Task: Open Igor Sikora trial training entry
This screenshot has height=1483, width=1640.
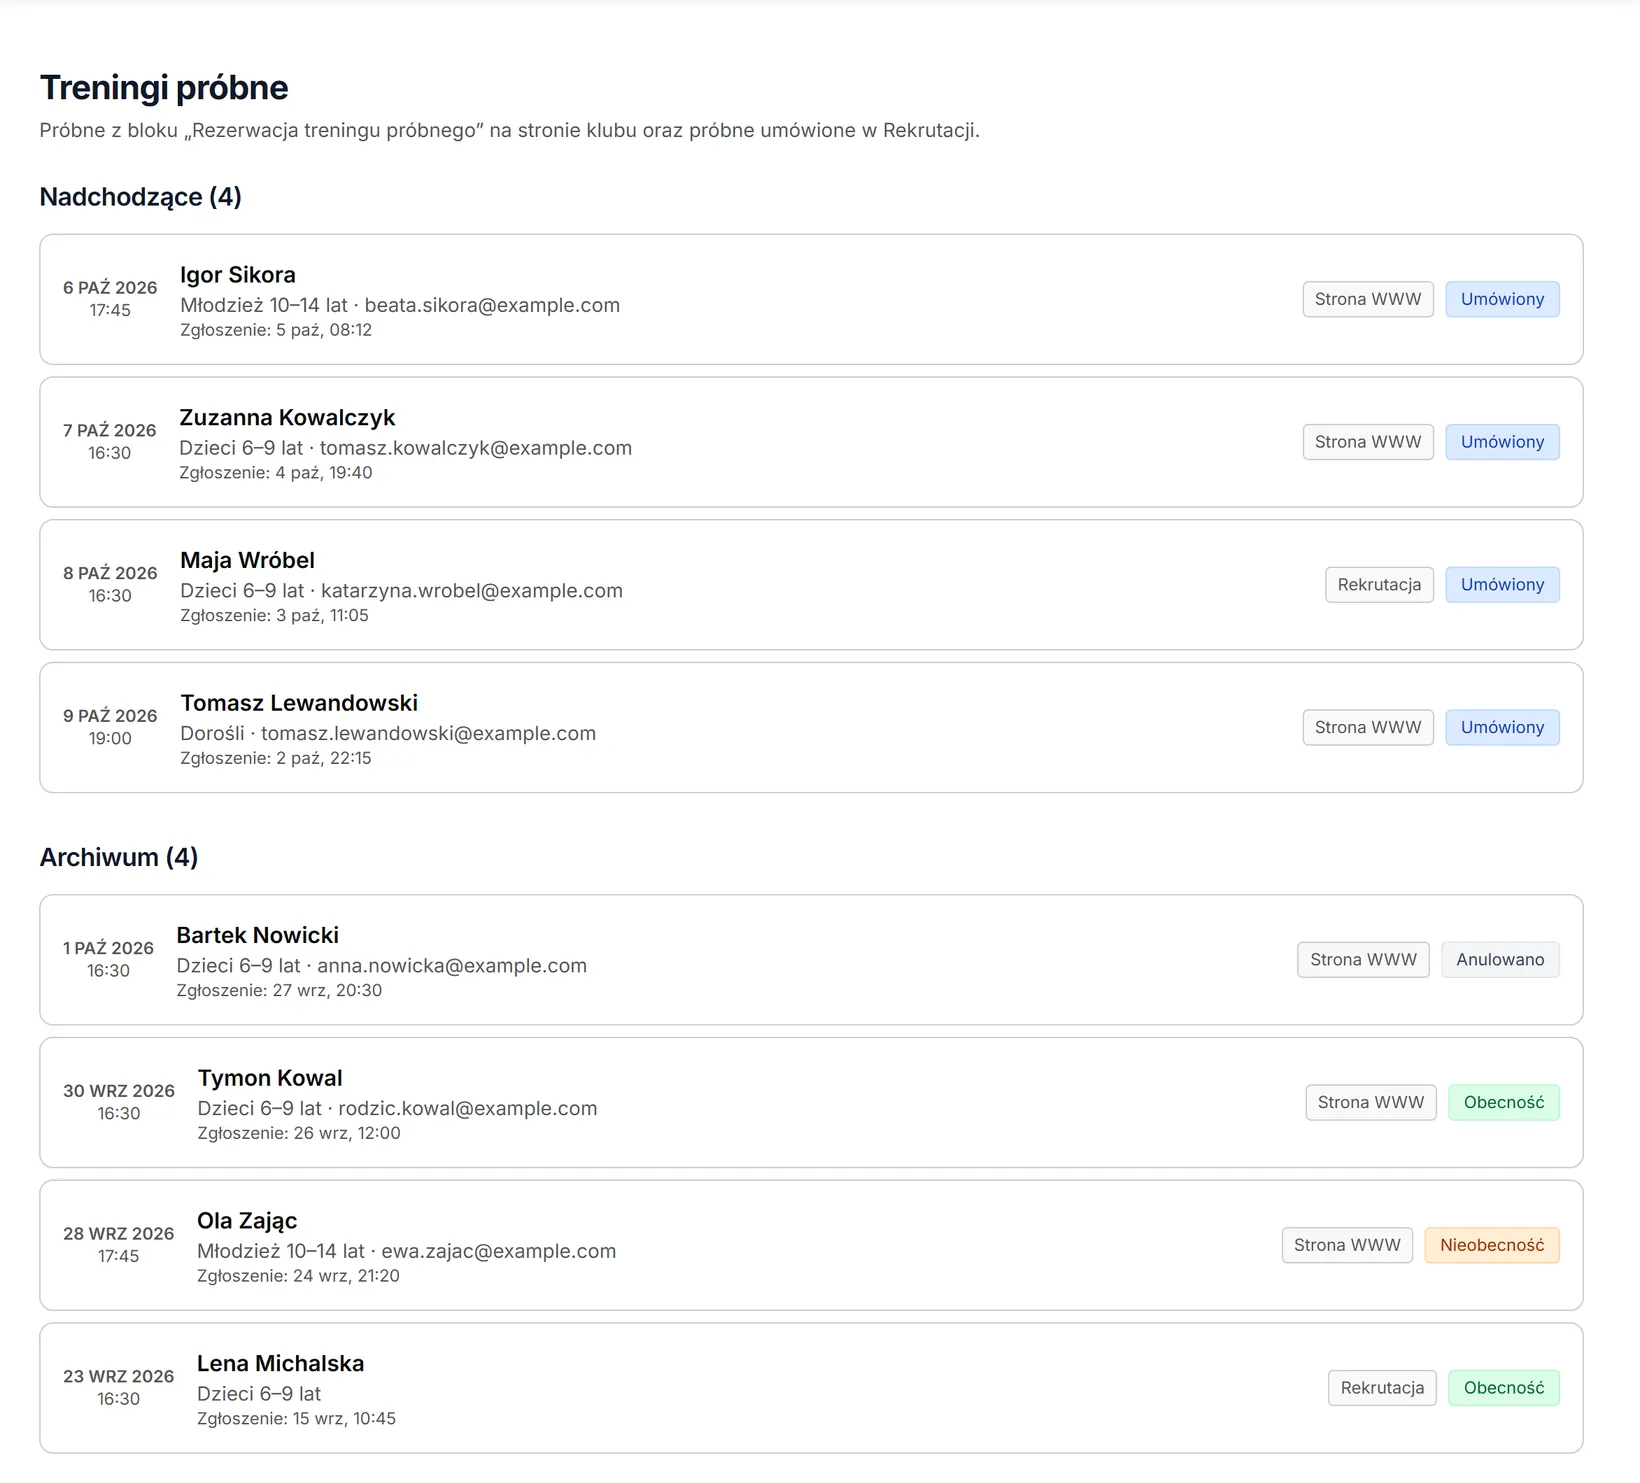Action: pos(811,299)
